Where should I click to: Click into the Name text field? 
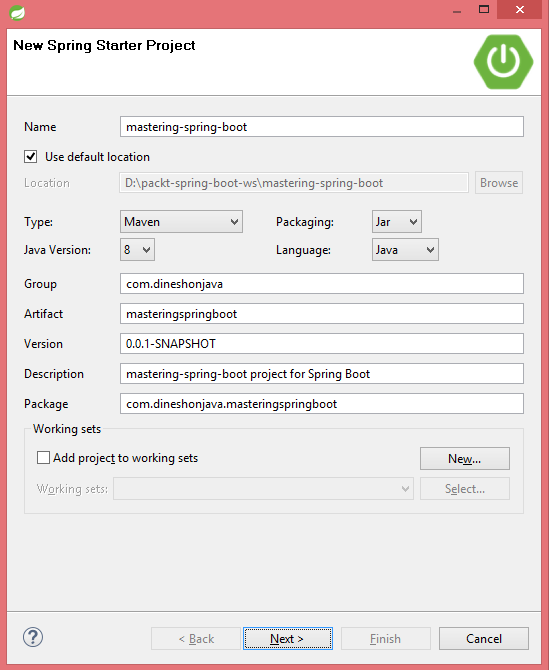click(x=322, y=127)
